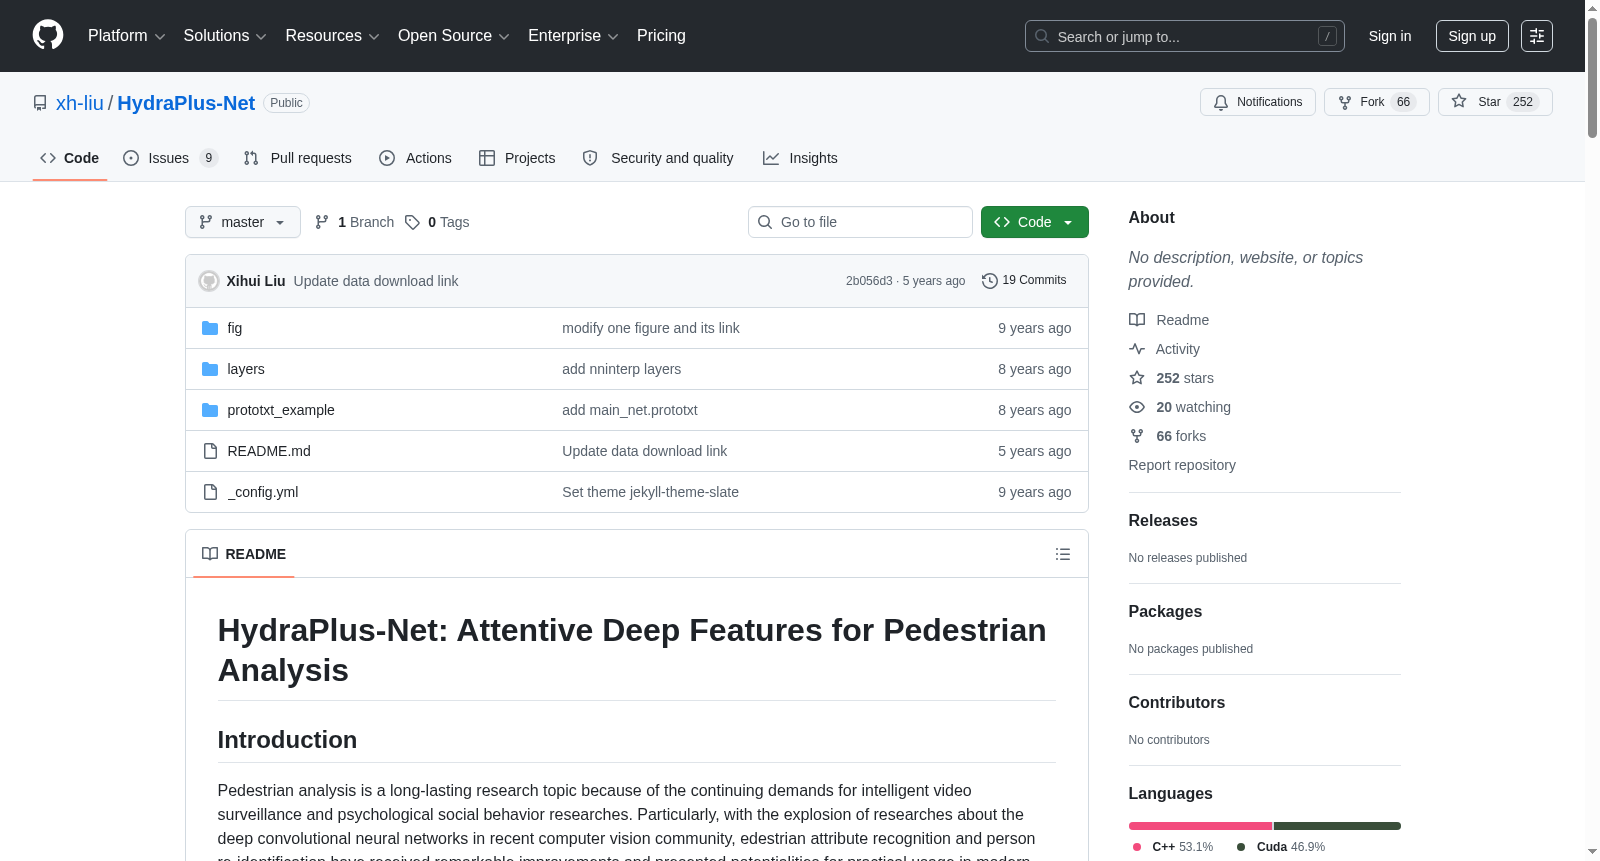Expand the Resources menu

point(332,36)
